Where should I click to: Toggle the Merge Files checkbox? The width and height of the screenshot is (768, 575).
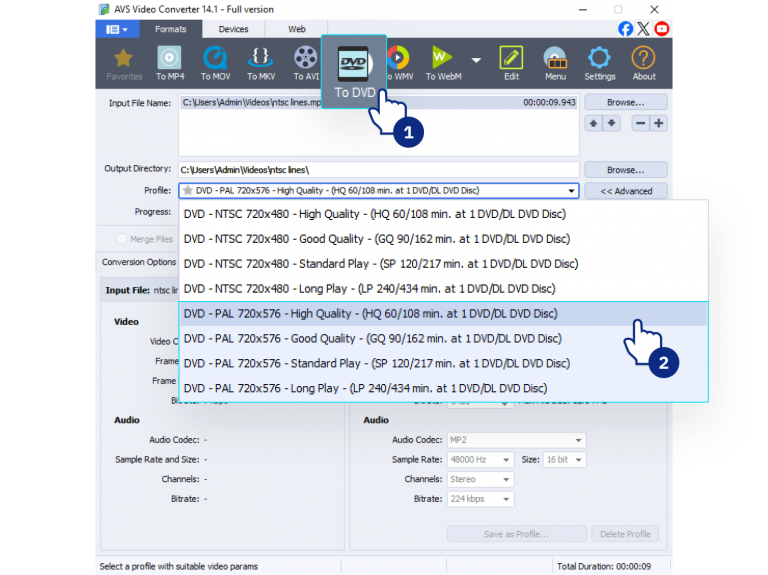pyautogui.click(x=122, y=239)
